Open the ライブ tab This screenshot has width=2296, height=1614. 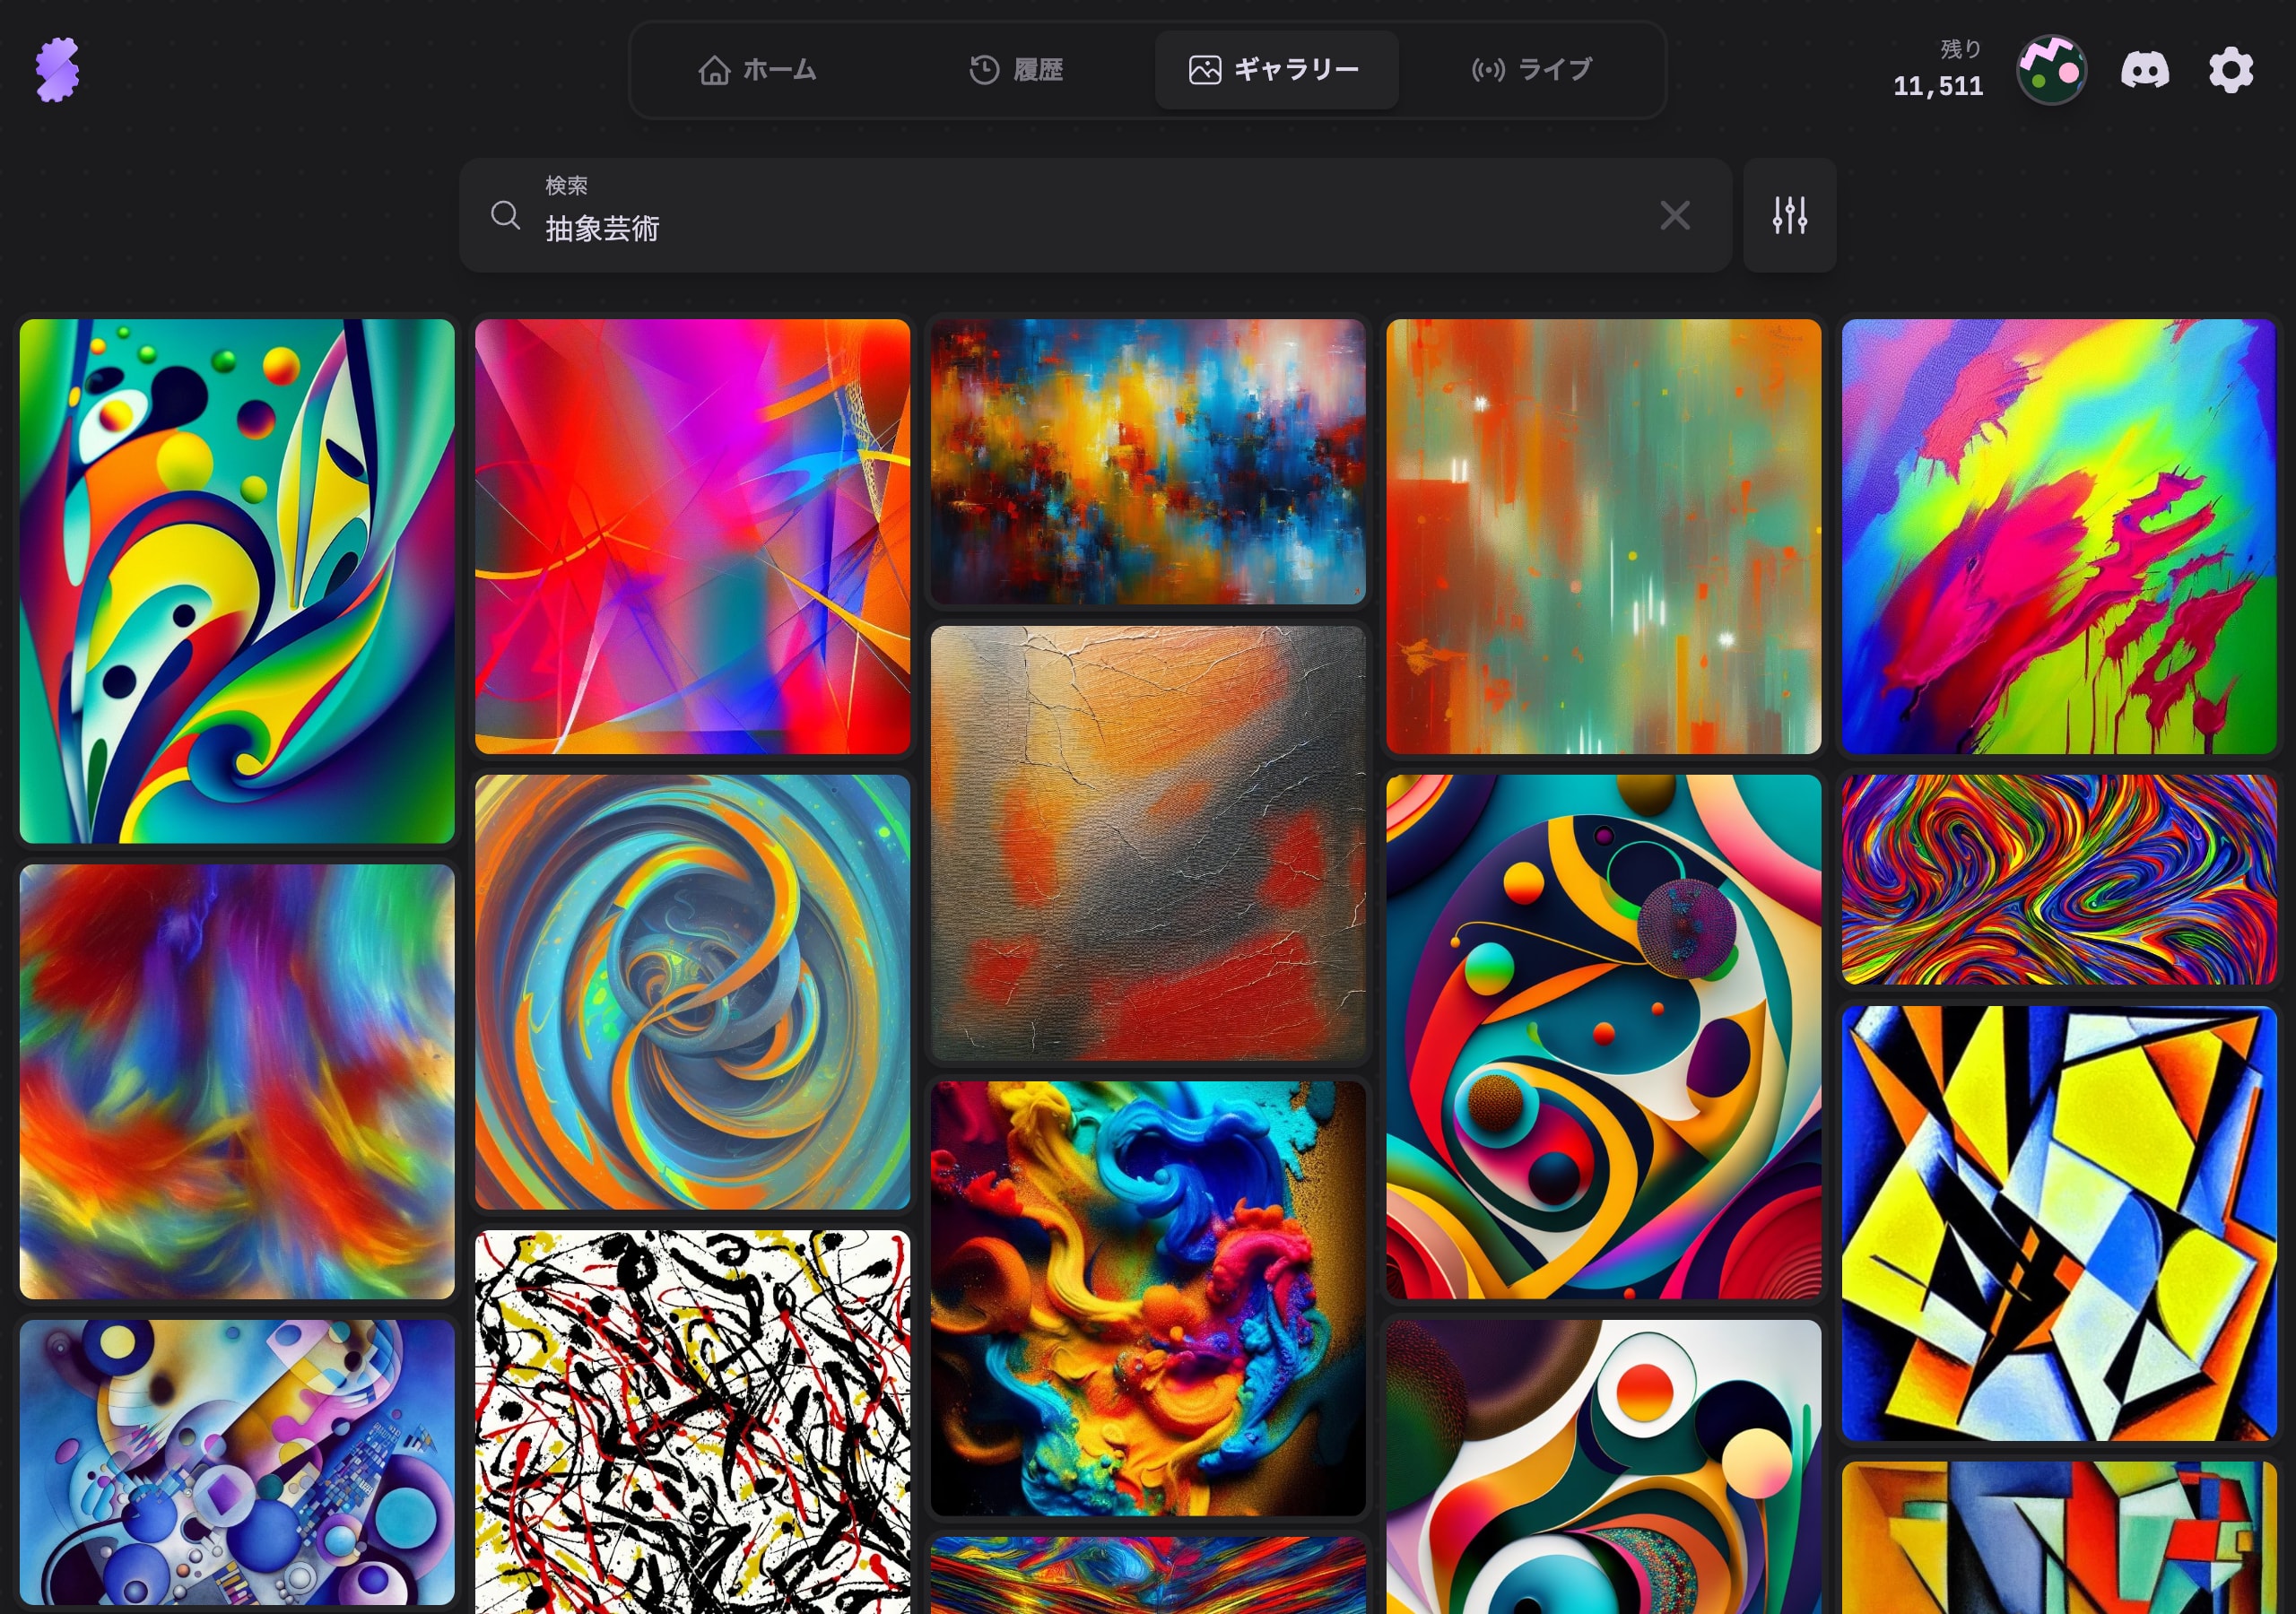[1528, 70]
